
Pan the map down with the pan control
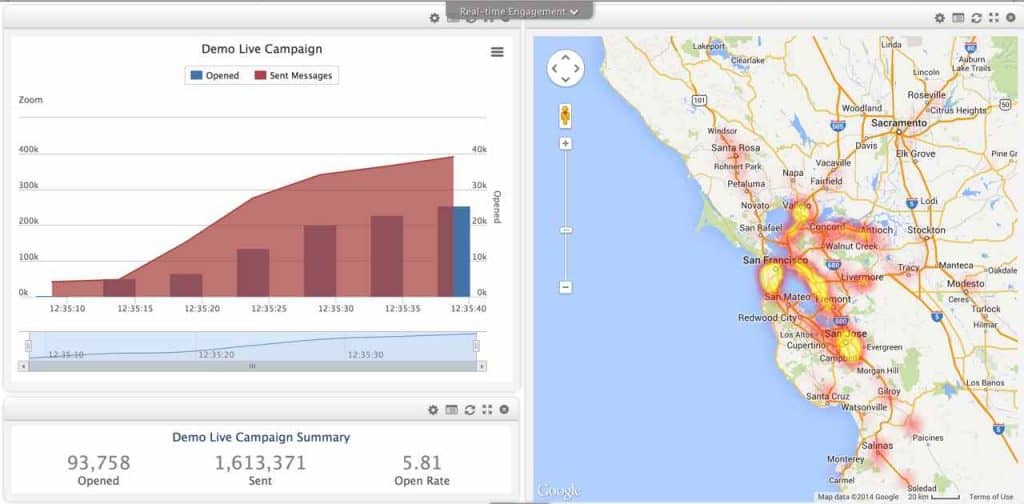566,79
